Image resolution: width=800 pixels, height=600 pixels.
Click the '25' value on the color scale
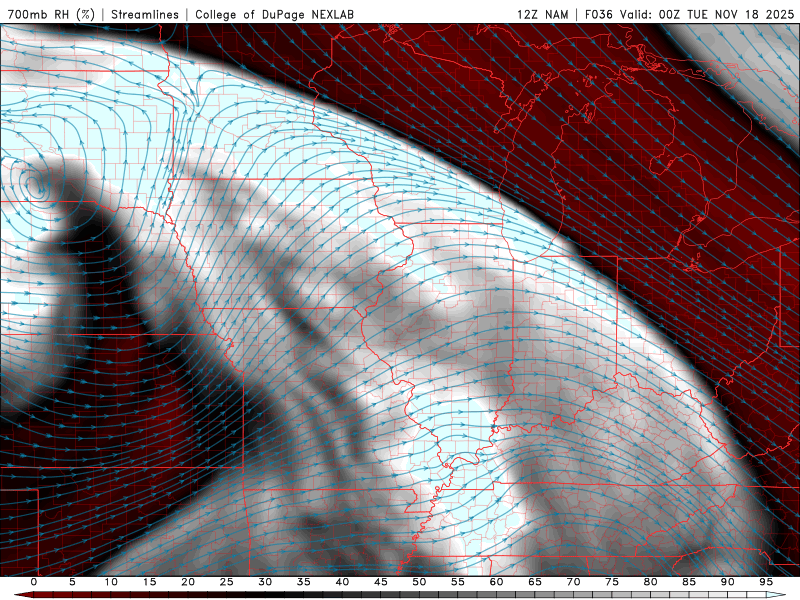(227, 582)
